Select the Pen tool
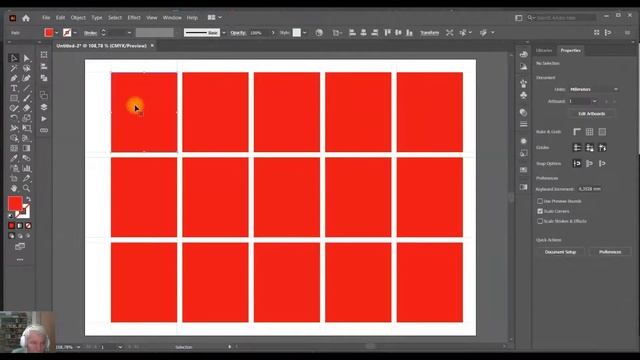 point(14,78)
